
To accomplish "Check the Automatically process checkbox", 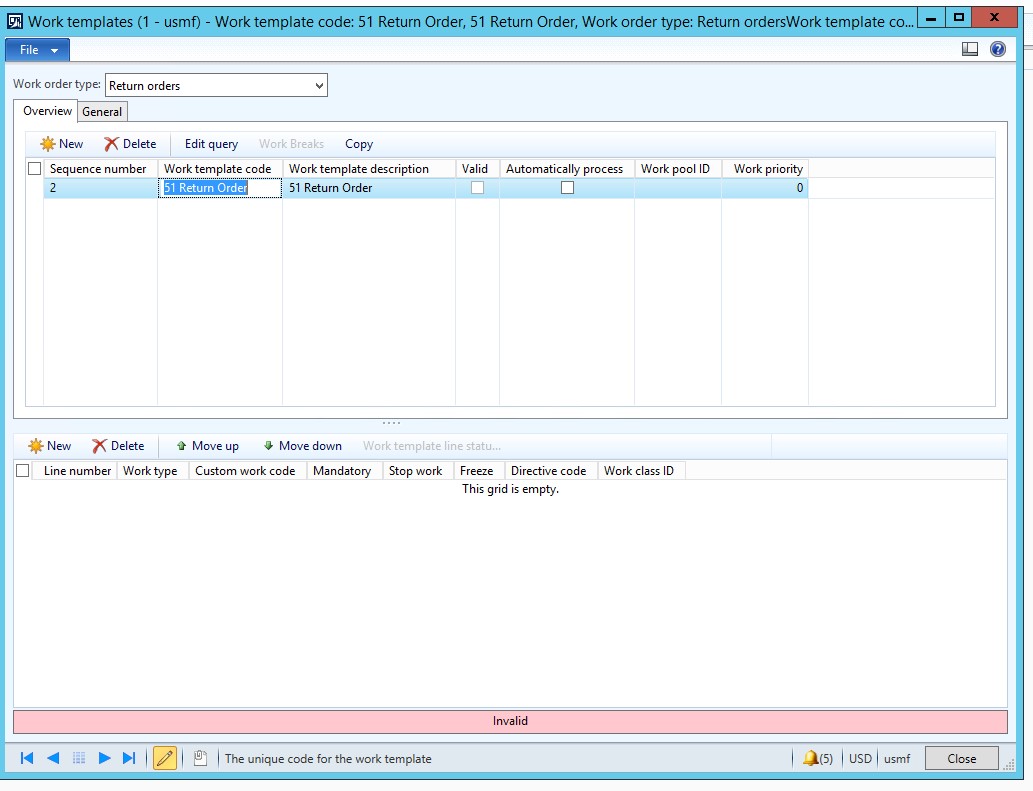I will [566, 188].
